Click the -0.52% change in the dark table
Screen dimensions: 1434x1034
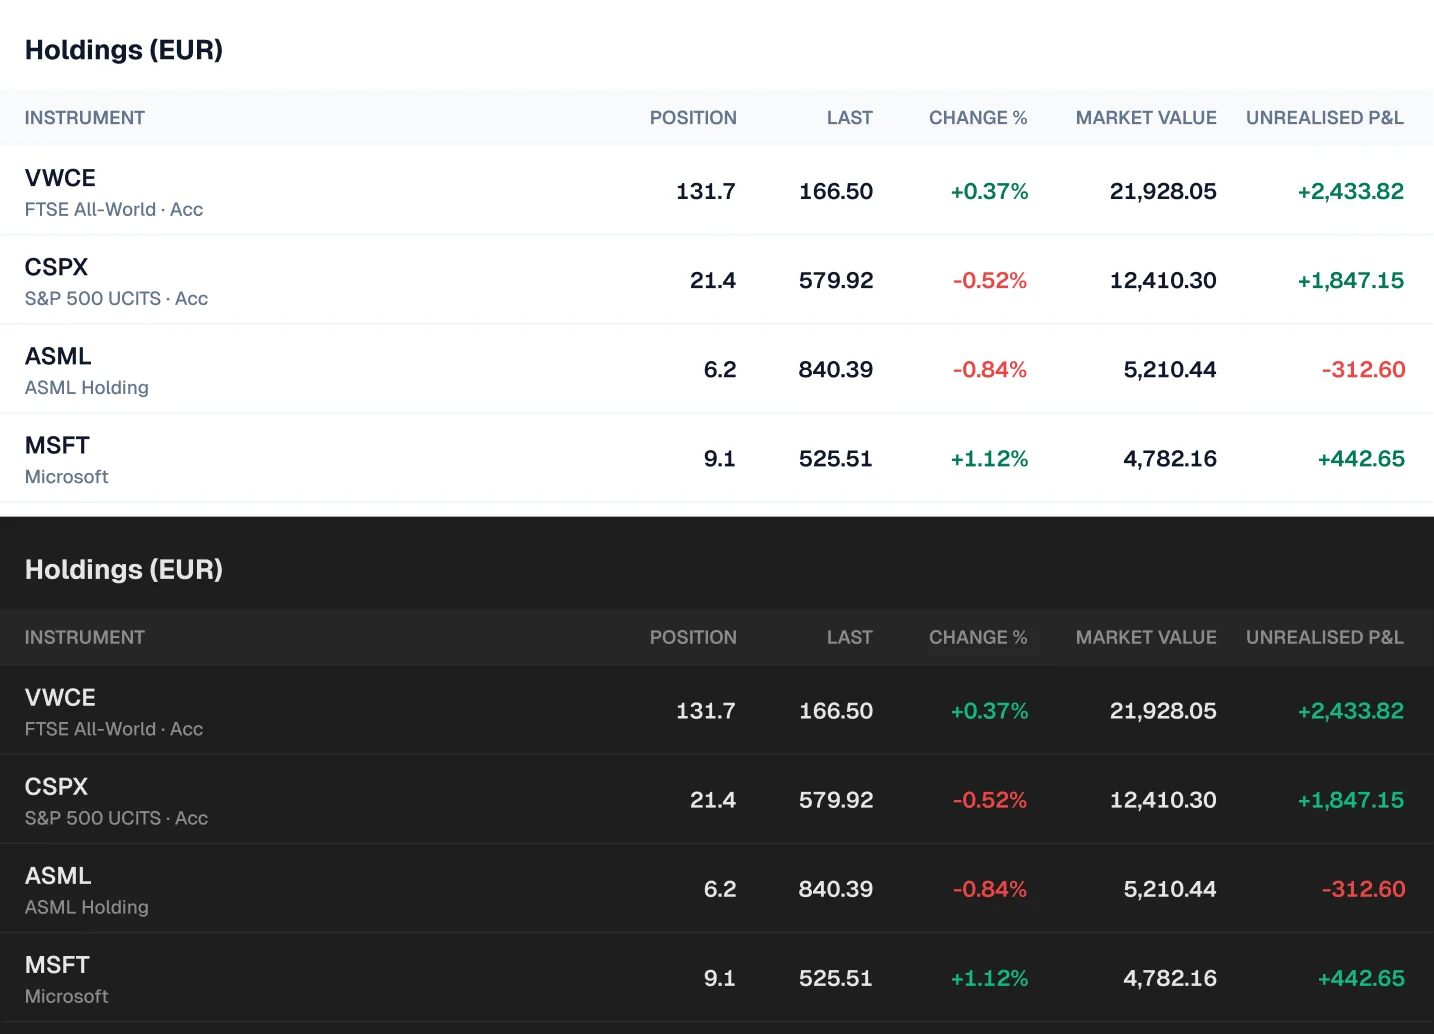coord(990,800)
